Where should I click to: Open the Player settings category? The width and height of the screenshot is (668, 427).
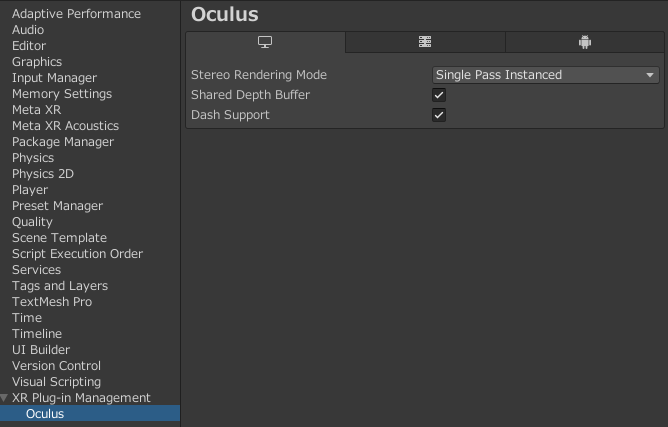click(30, 190)
